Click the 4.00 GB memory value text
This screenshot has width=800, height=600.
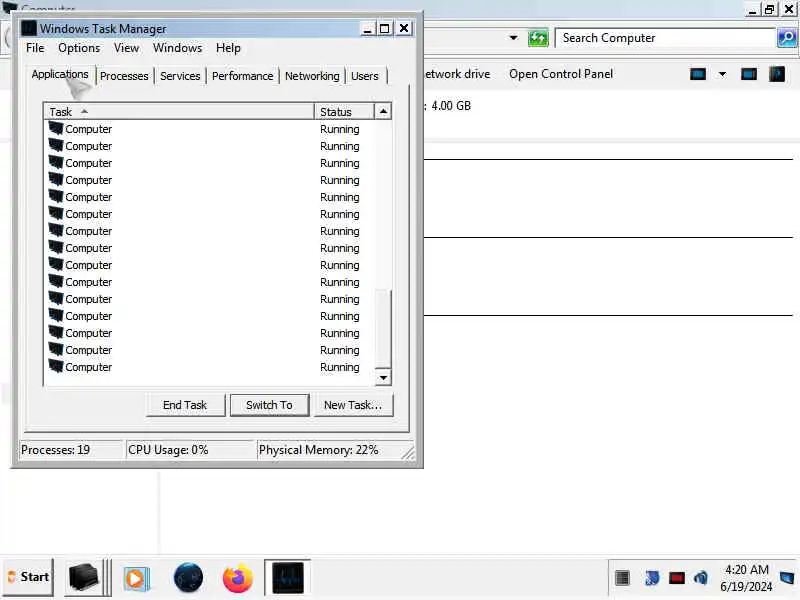(x=451, y=106)
